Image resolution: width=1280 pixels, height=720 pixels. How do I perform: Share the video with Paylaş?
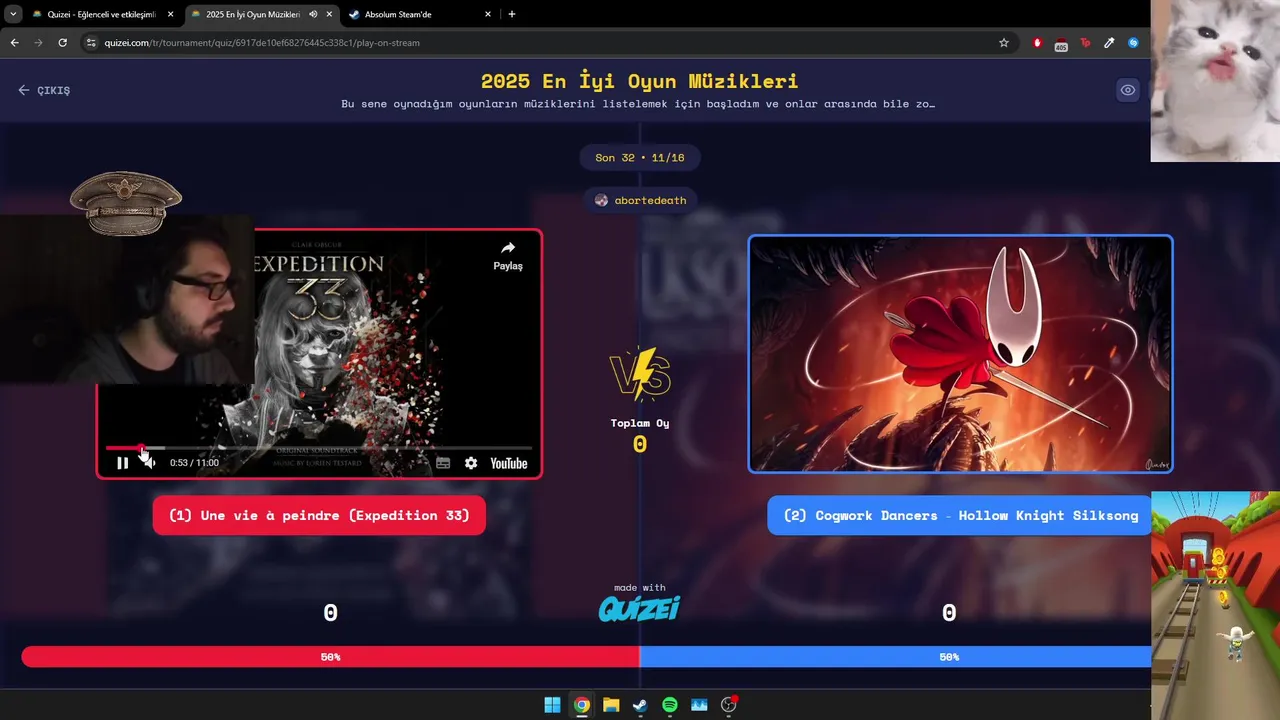tap(508, 256)
